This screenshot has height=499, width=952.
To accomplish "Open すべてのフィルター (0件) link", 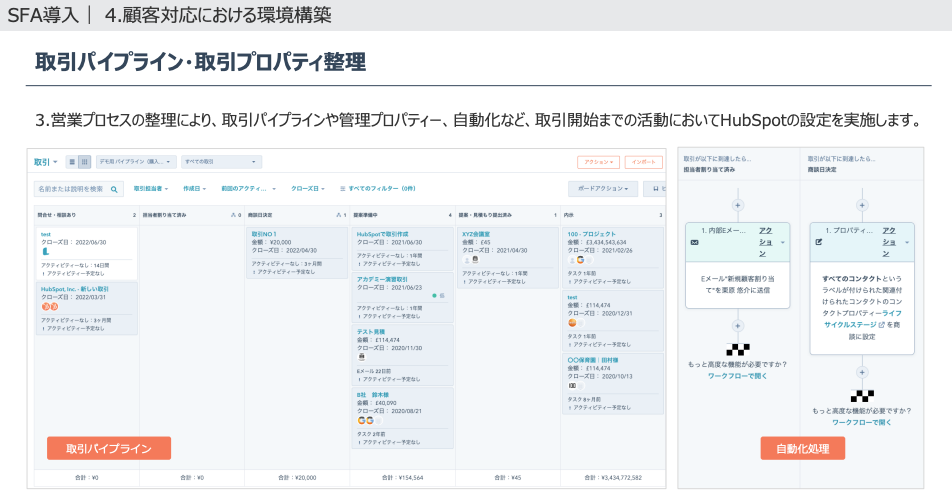I will [x=382, y=189].
